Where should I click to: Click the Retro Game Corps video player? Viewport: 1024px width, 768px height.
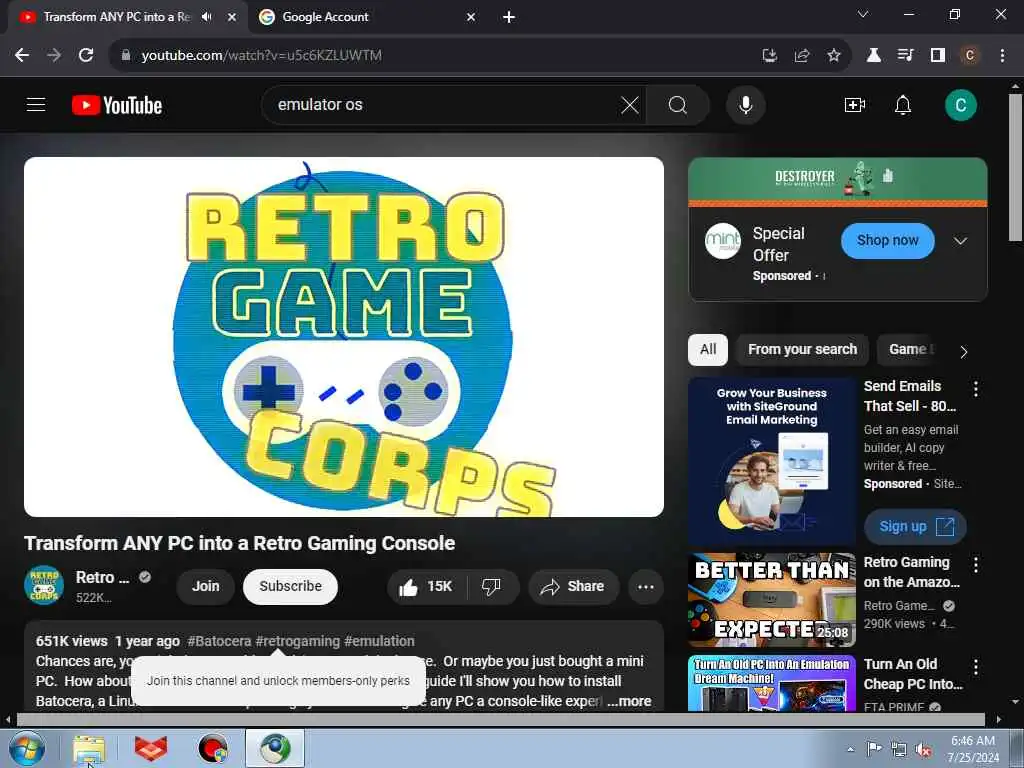tap(344, 337)
